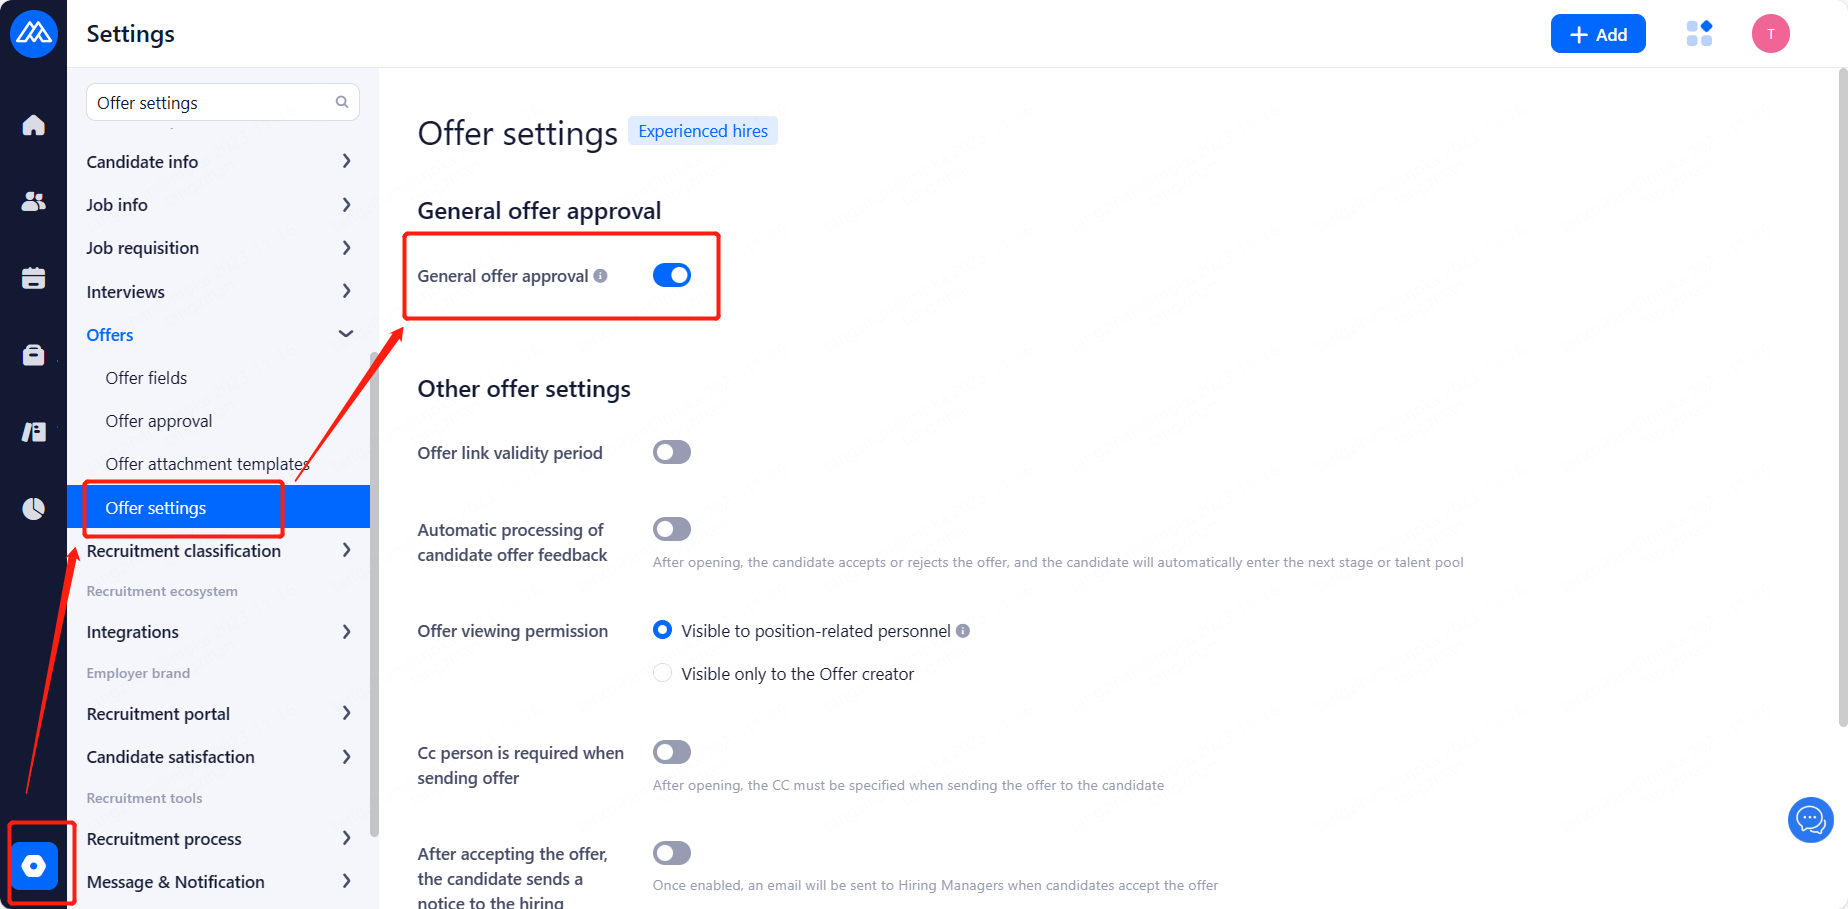
Task: Open the Offer fields menu item
Action: click(x=147, y=378)
